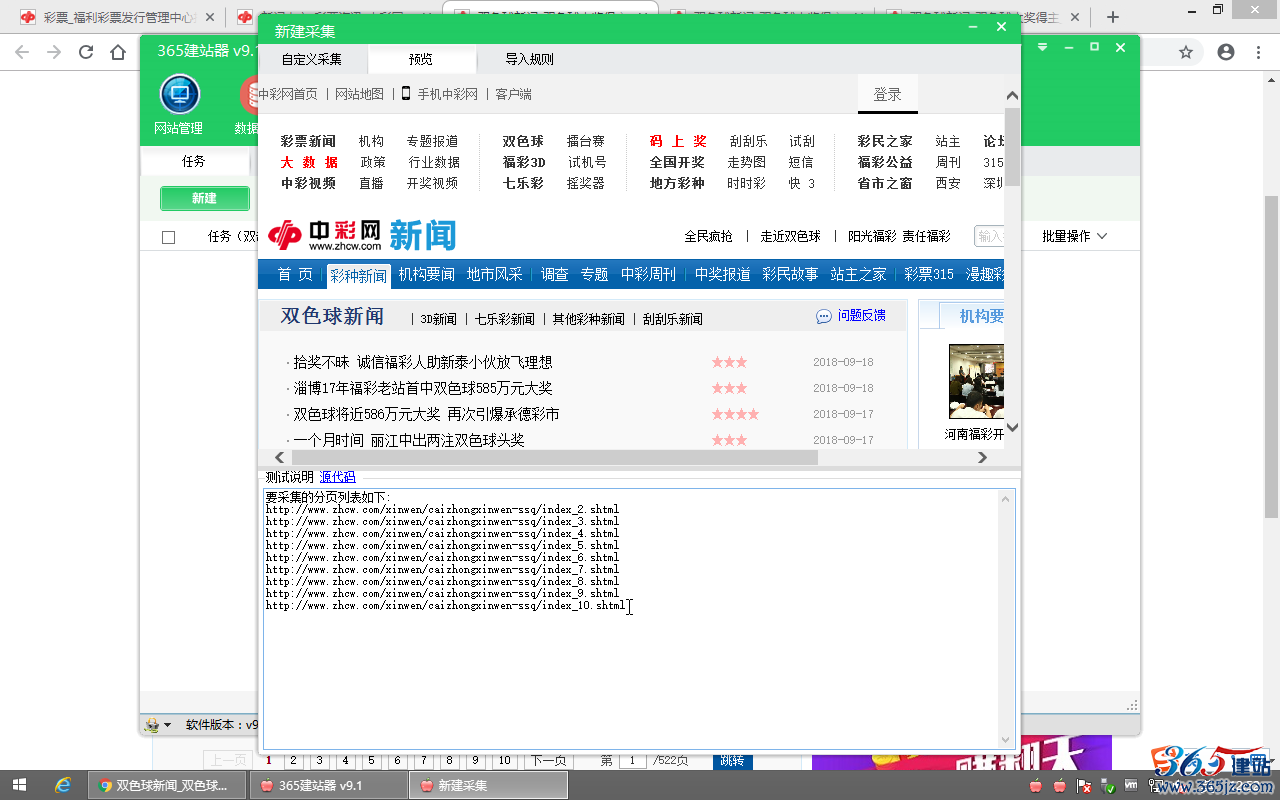Image resolution: width=1280 pixels, height=800 pixels.
Task: Open the Chrome profile avatar icon
Action: (1226, 52)
